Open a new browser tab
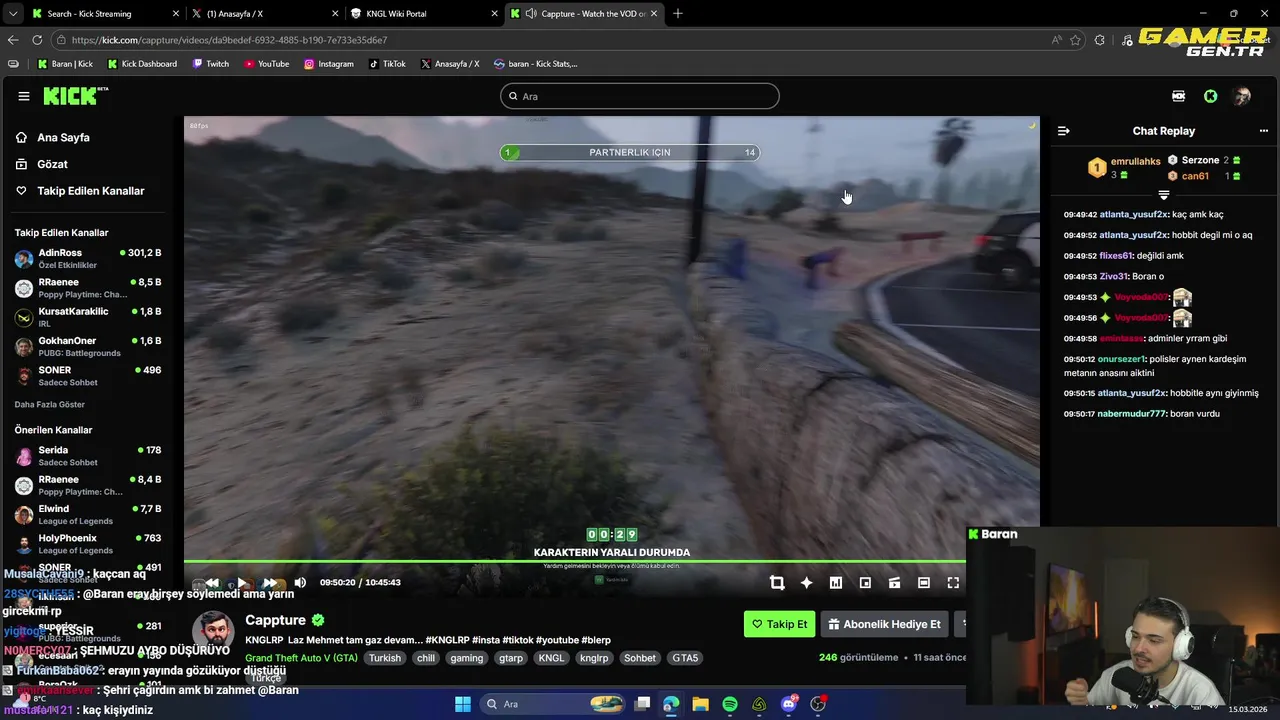 pos(678,14)
